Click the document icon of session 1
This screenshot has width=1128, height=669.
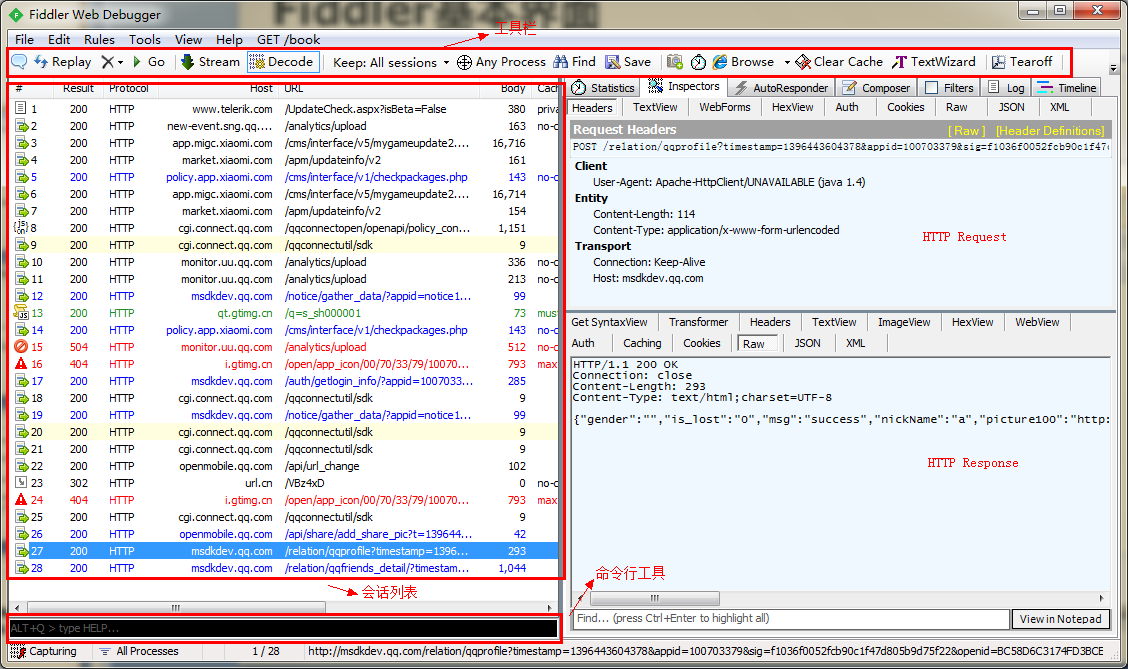[x=21, y=109]
